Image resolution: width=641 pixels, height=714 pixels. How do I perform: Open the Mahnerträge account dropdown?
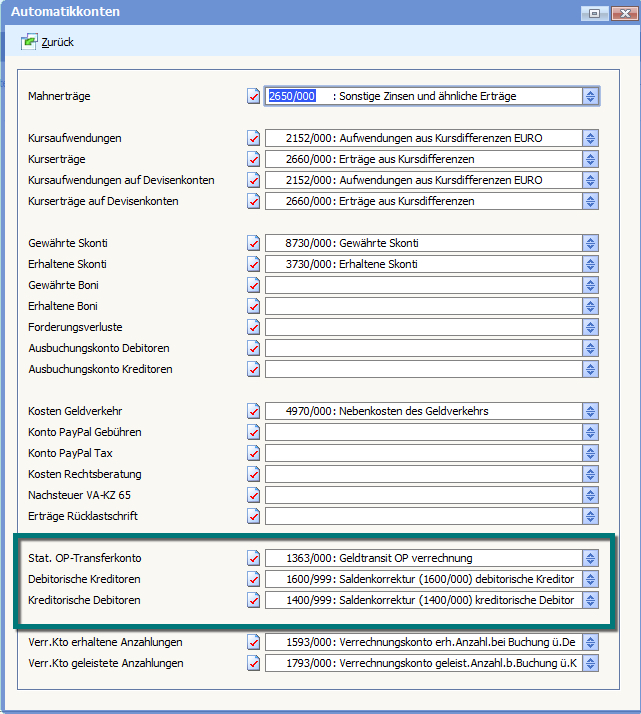coord(591,97)
